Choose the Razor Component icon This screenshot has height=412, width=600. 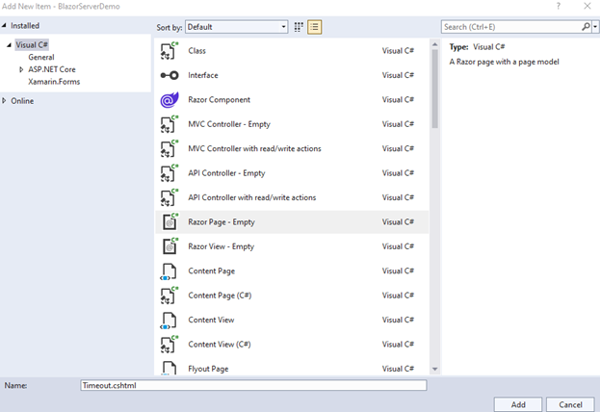pyautogui.click(x=169, y=100)
